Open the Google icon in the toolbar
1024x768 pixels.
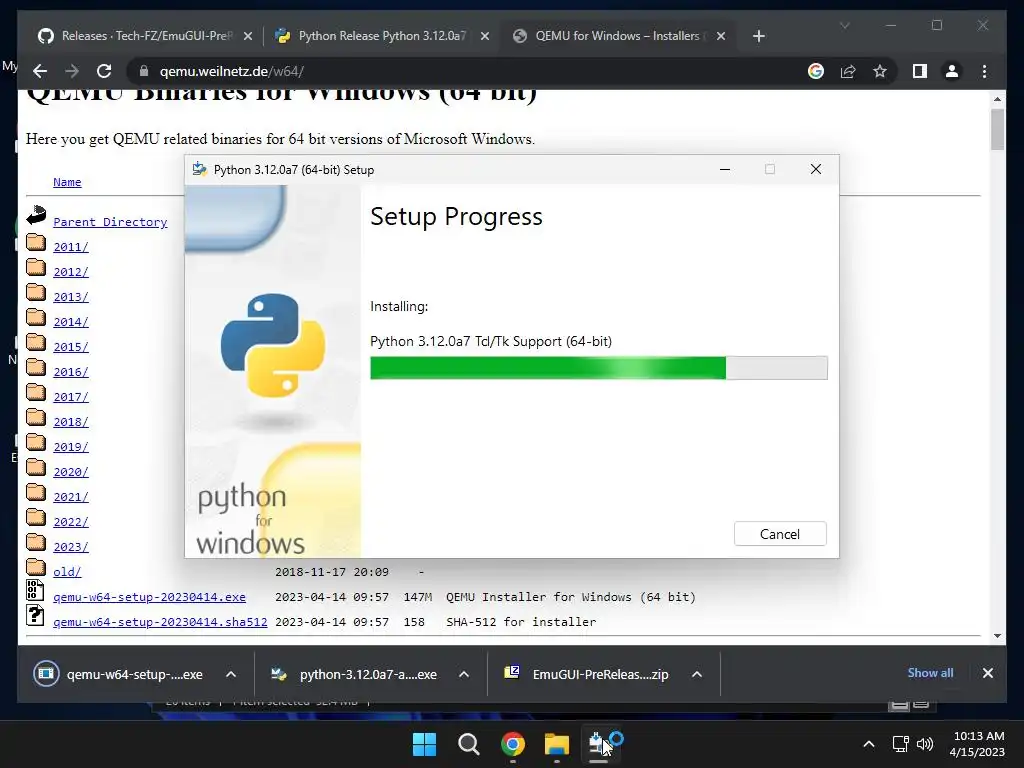[x=816, y=71]
